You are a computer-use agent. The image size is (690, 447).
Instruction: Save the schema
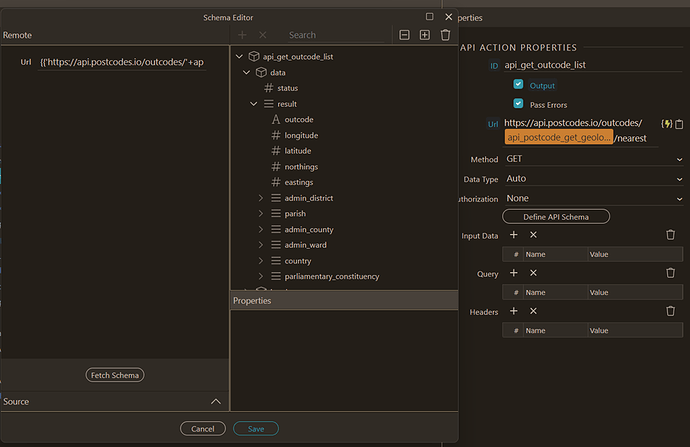point(256,429)
